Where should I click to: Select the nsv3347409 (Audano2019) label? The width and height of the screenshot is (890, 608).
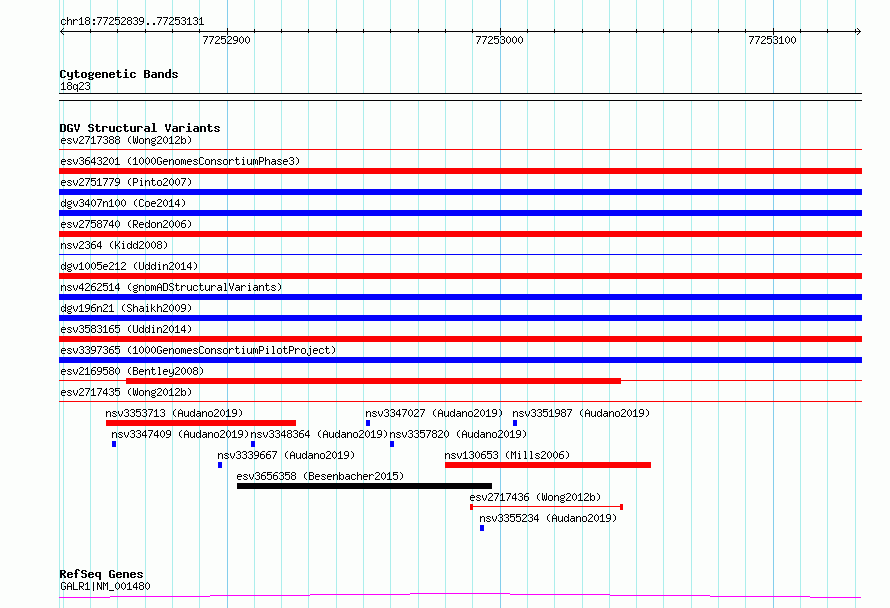click(180, 434)
